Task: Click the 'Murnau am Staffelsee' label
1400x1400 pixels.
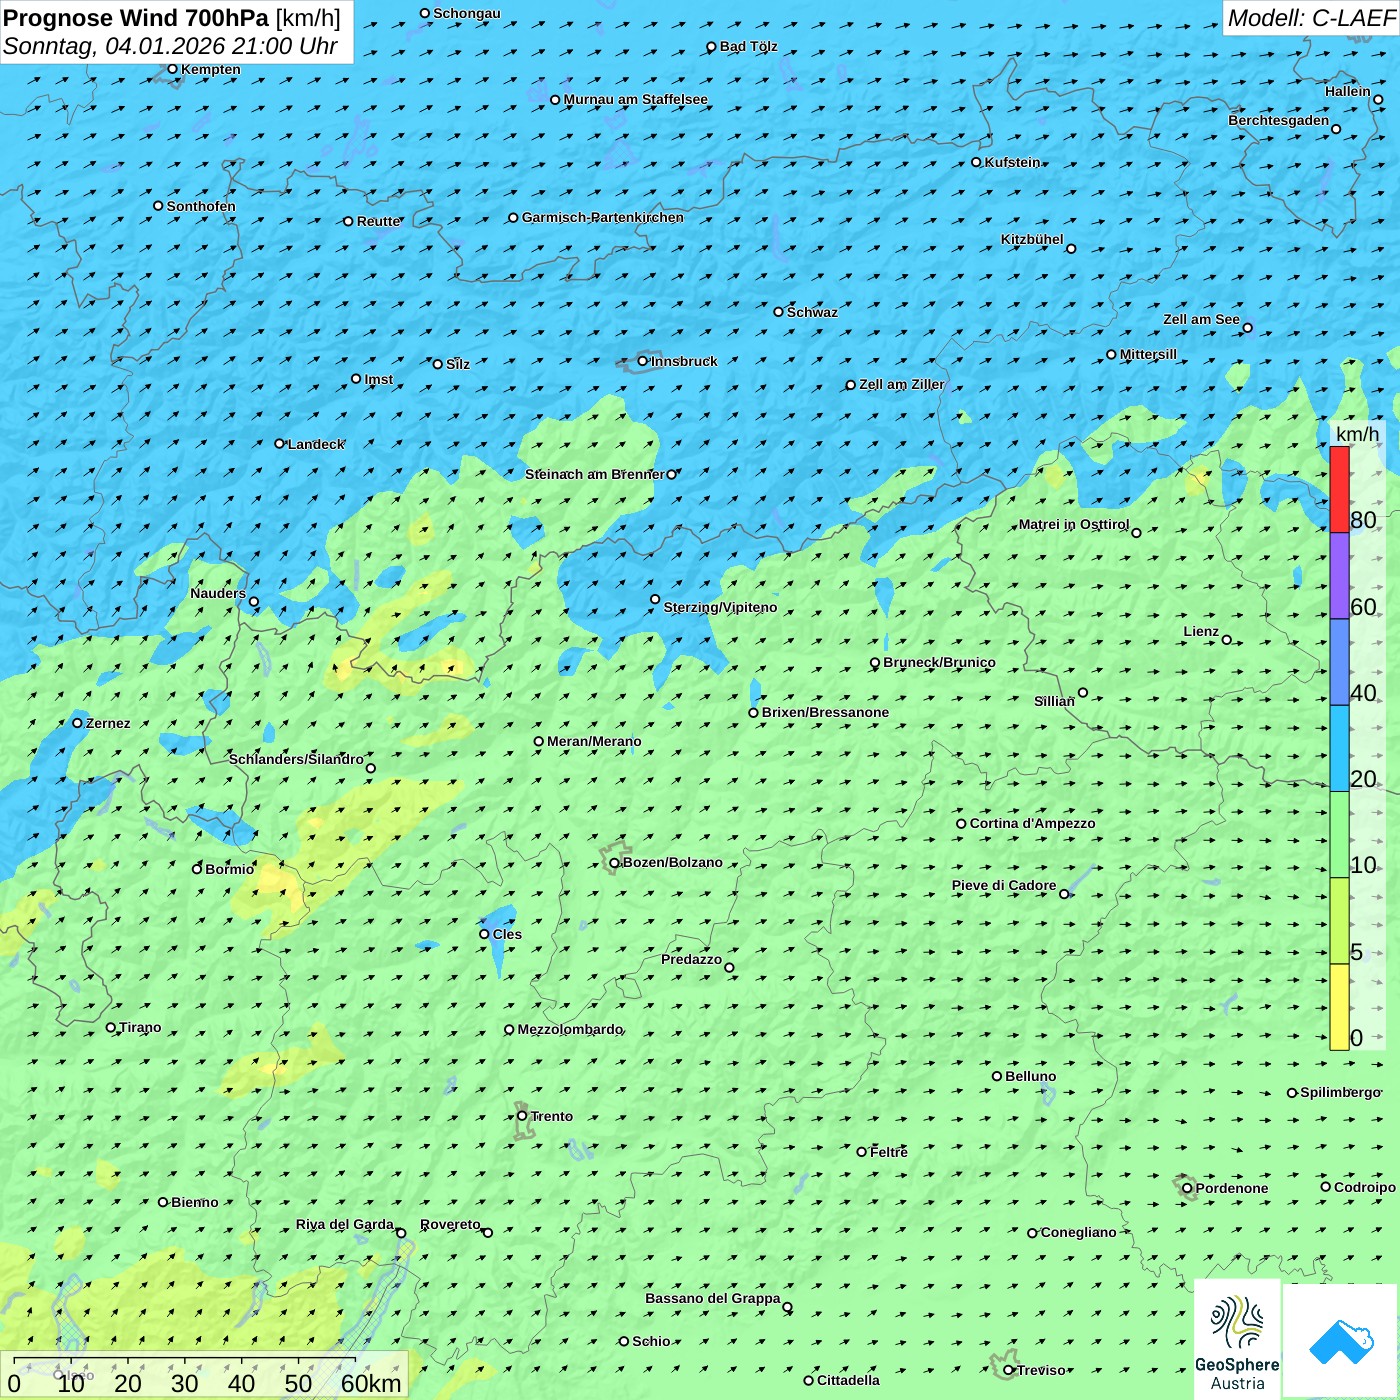Action: tap(635, 99)
